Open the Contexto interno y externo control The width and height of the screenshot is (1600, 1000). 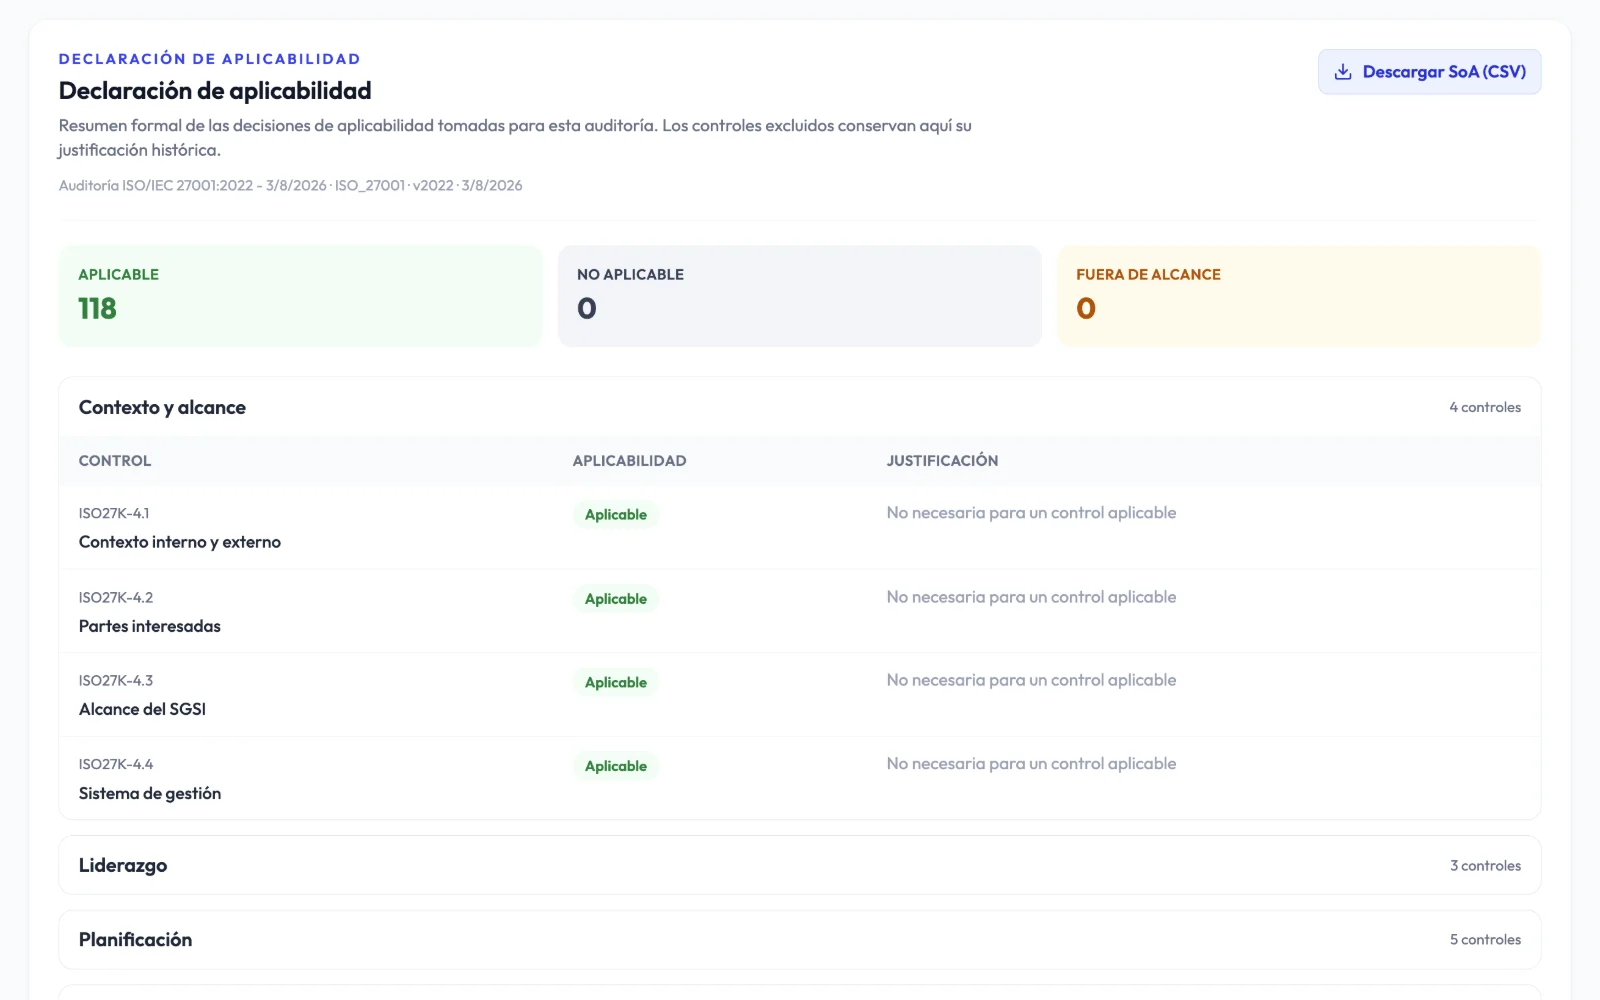click(180, 542)
